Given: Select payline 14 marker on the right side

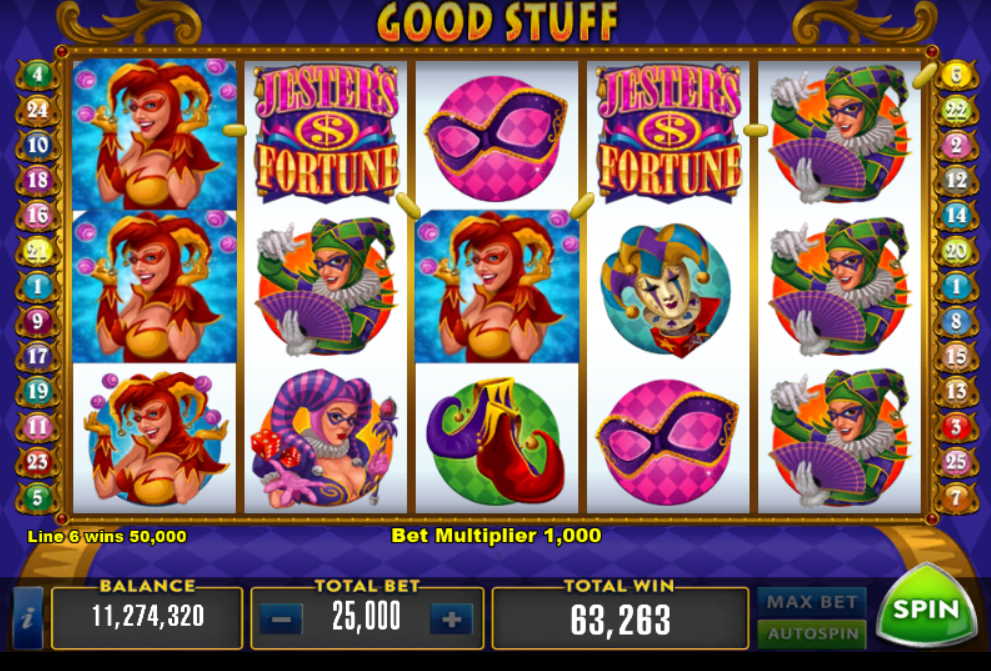Looking at the screenshot, I should (956, 215).
